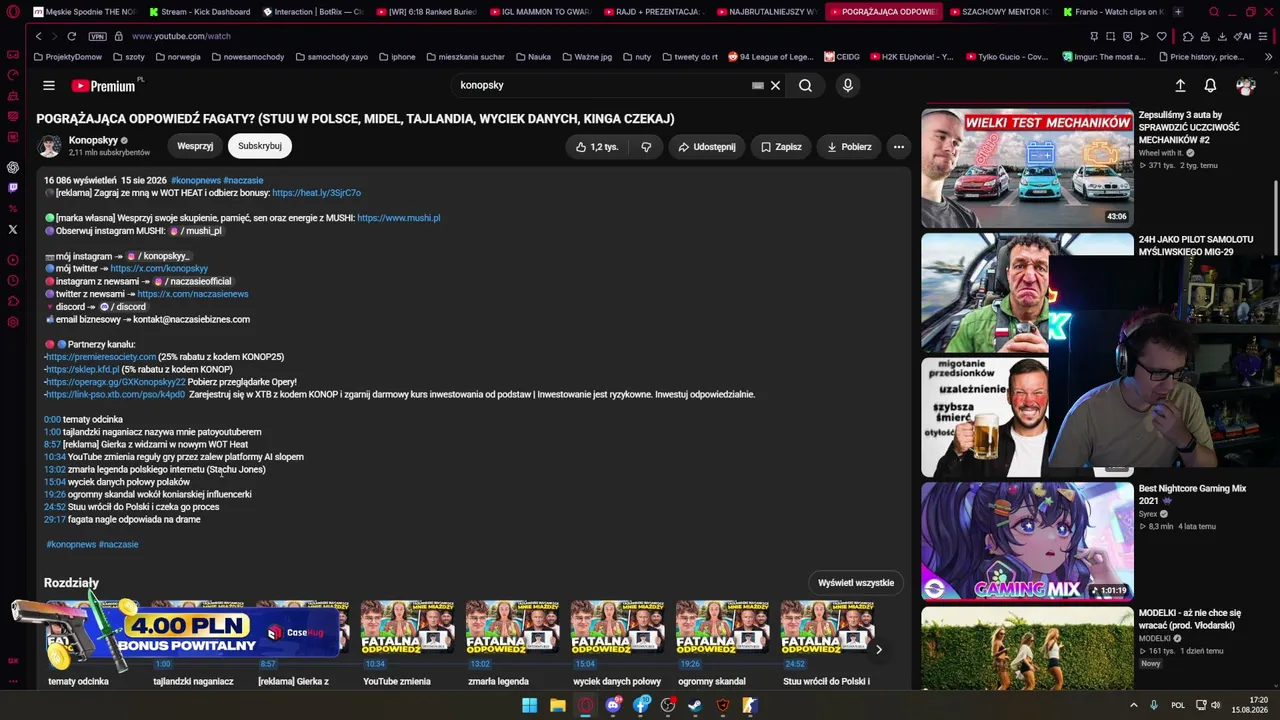Open the premieresociety.com partner link
The height and width of the screenshot is (720, 1280).
point(101,357)
